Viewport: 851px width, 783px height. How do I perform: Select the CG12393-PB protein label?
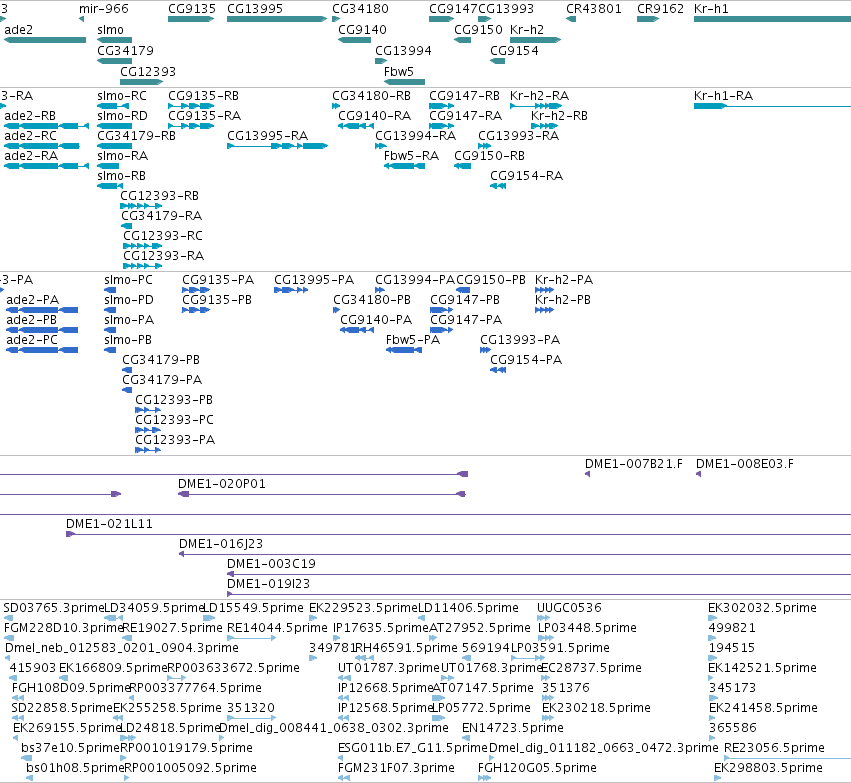coord(174,399)
